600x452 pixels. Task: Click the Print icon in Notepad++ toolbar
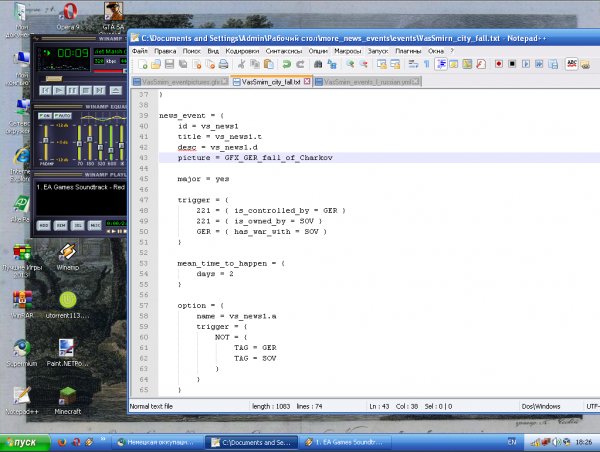click(223, 63)
